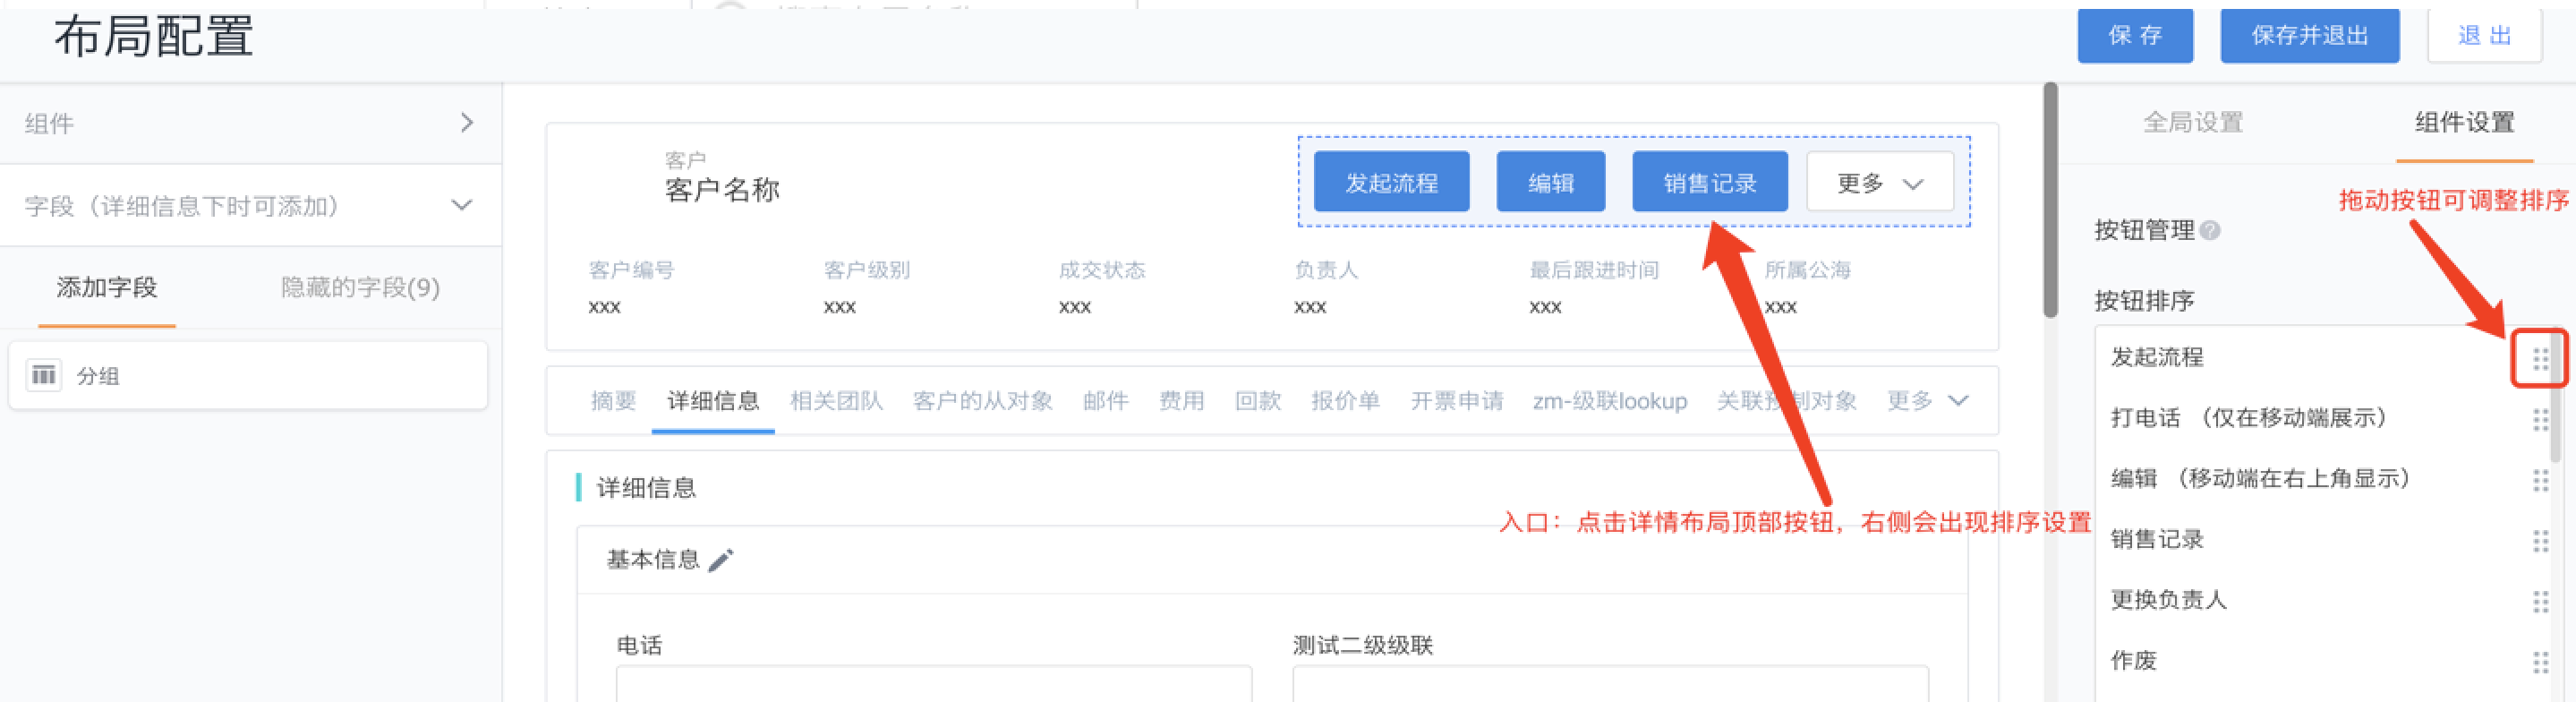This screenshot has width=2576, height=702.
Task: Select the 摘要 tab
Action: [613, 401]
